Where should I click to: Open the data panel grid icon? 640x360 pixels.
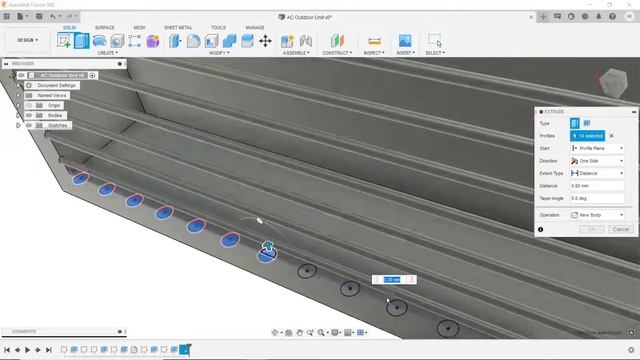(x=7, y=16)
